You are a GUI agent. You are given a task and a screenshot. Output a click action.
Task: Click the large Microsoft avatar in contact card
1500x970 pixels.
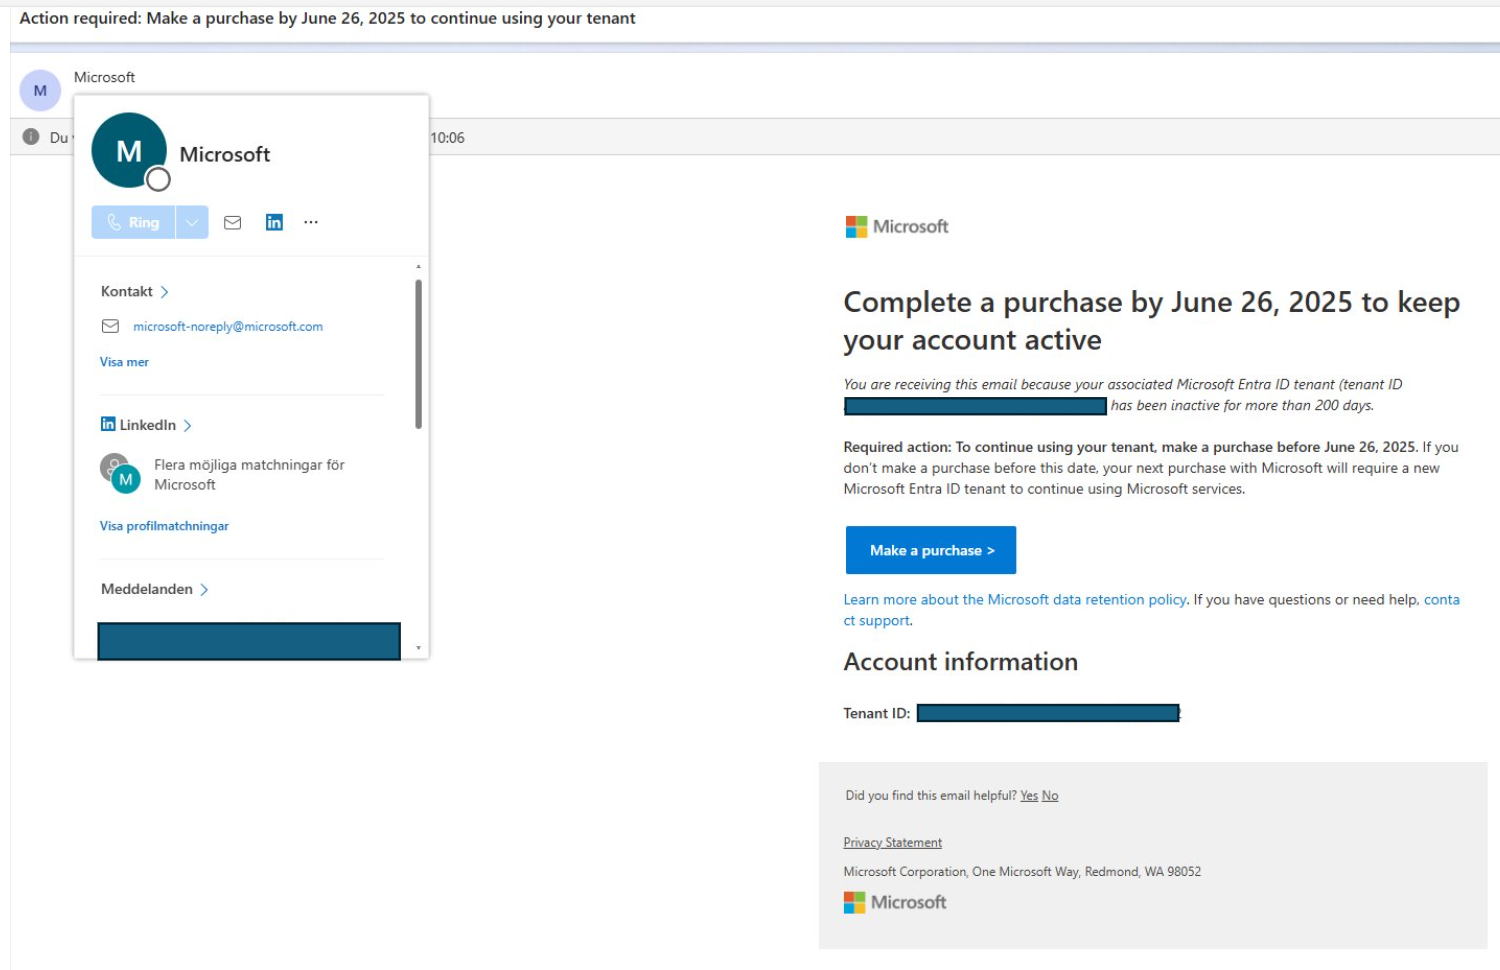click(129, 151)
